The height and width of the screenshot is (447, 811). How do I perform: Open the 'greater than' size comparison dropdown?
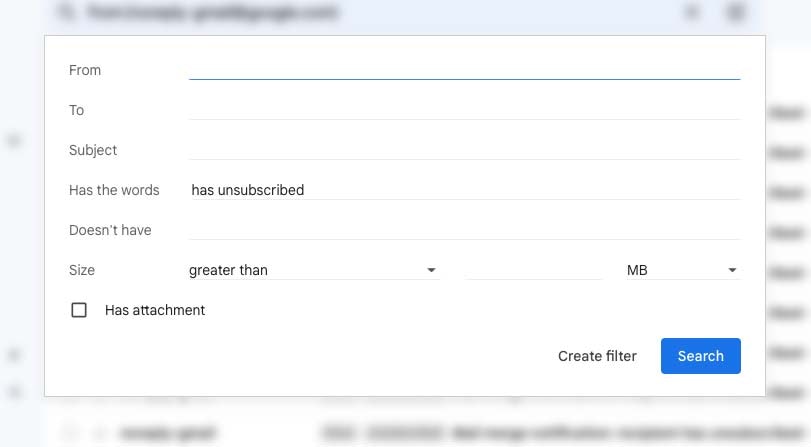pos(314,270)
